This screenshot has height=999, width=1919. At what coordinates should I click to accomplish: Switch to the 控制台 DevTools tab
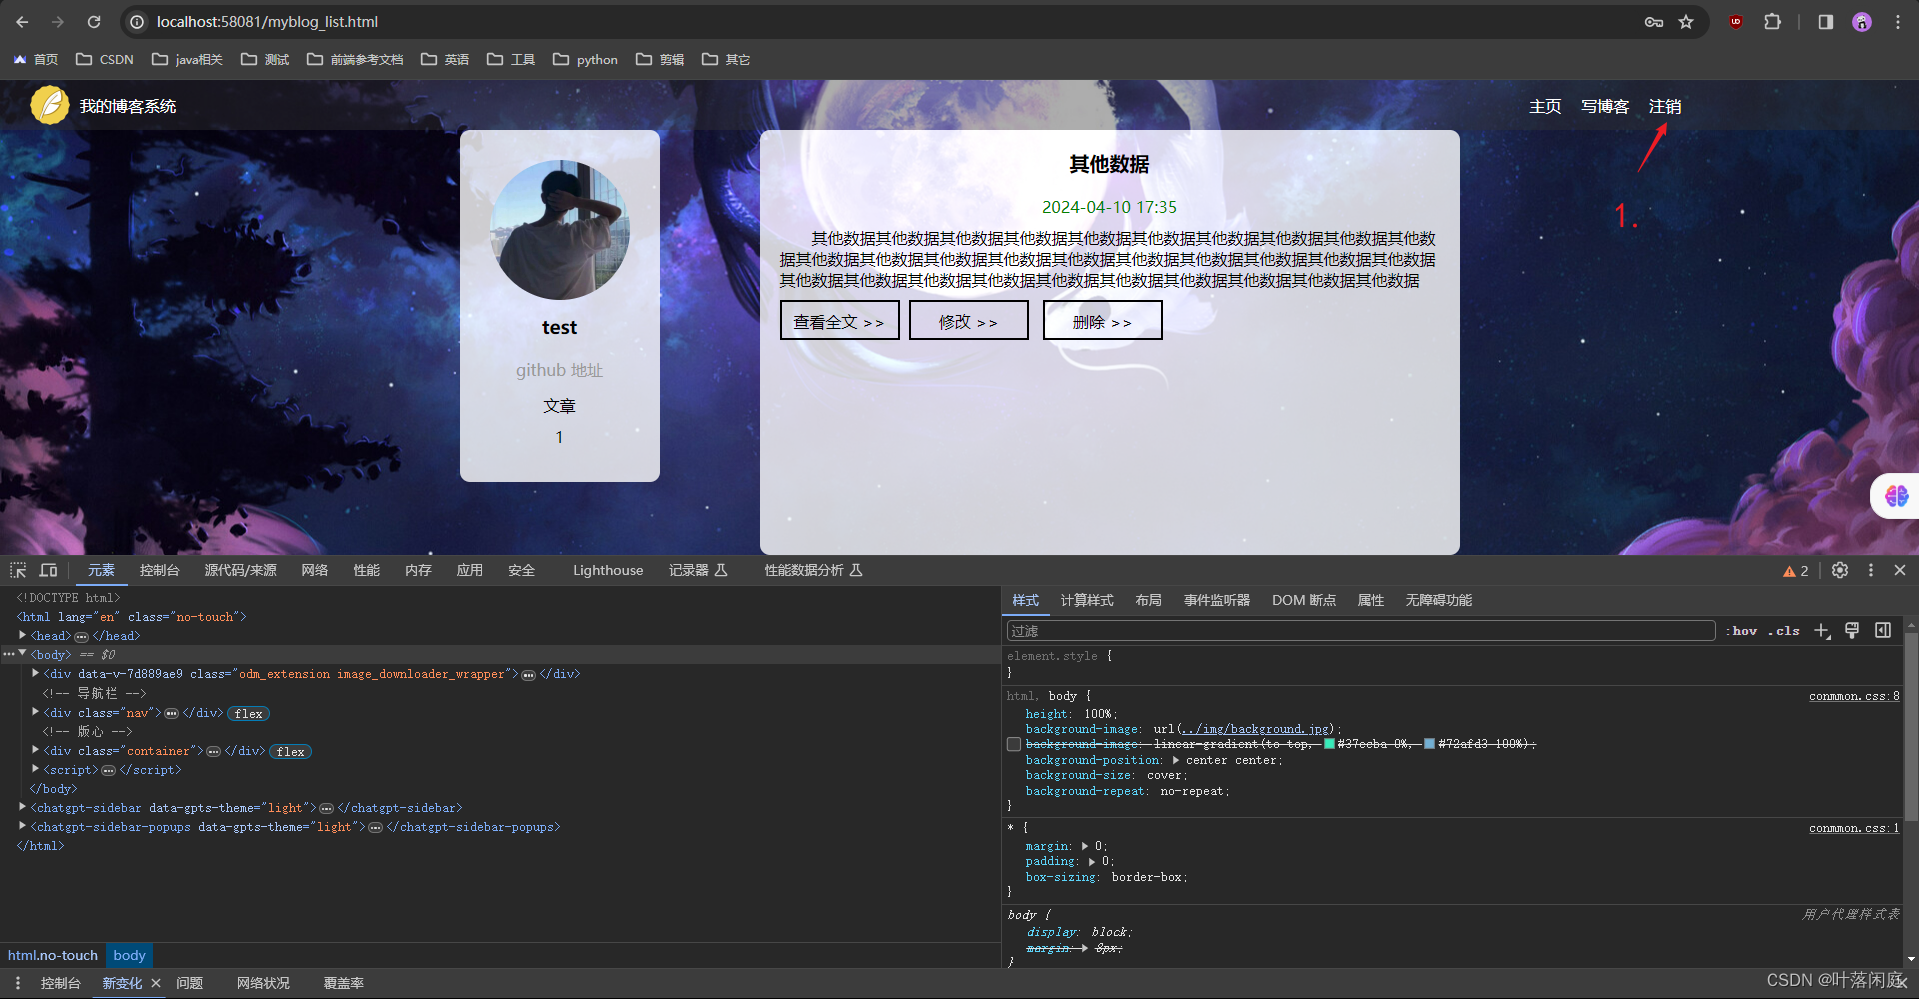tap(160, 570)
